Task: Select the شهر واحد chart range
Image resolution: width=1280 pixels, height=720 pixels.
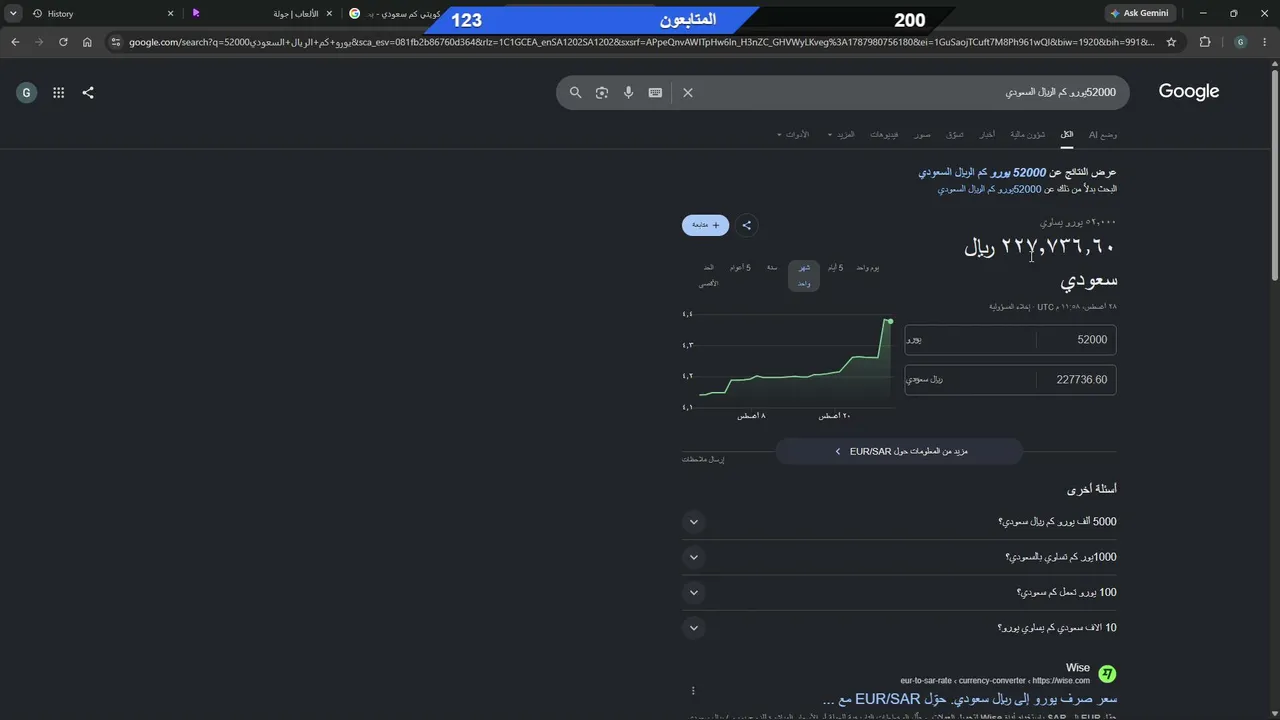Action: [x=804, y=276]
